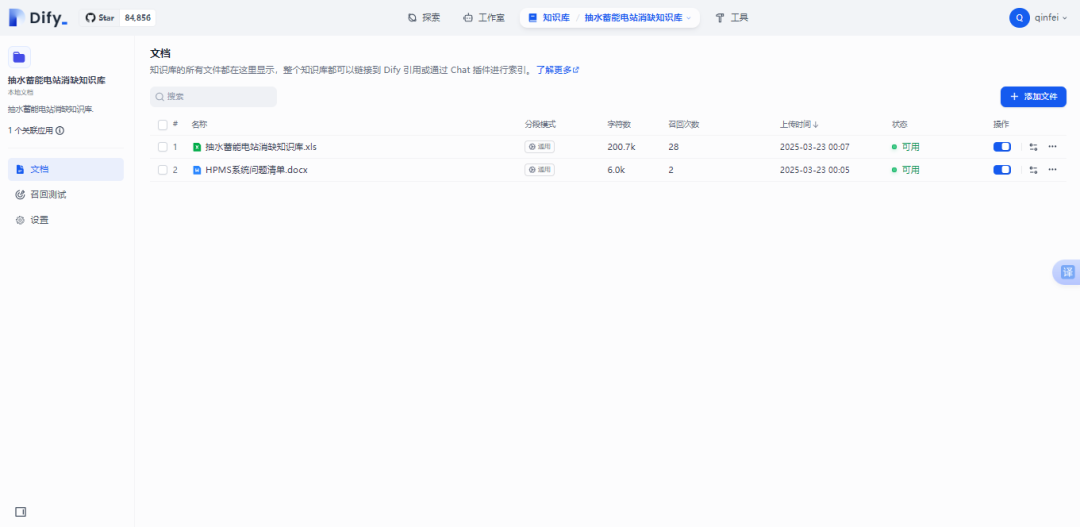
Task: Click the 添加文件 button
Action: [x=1033, y=97]
